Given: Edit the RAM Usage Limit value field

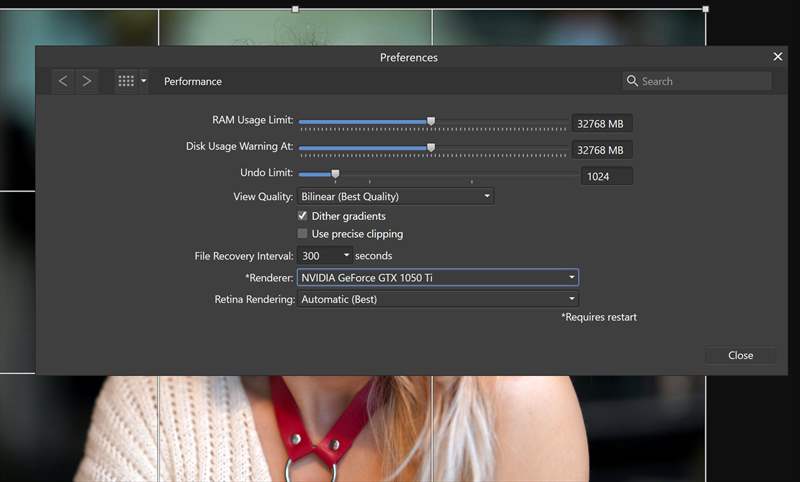Looking at the screenshot, I should 602,123.
